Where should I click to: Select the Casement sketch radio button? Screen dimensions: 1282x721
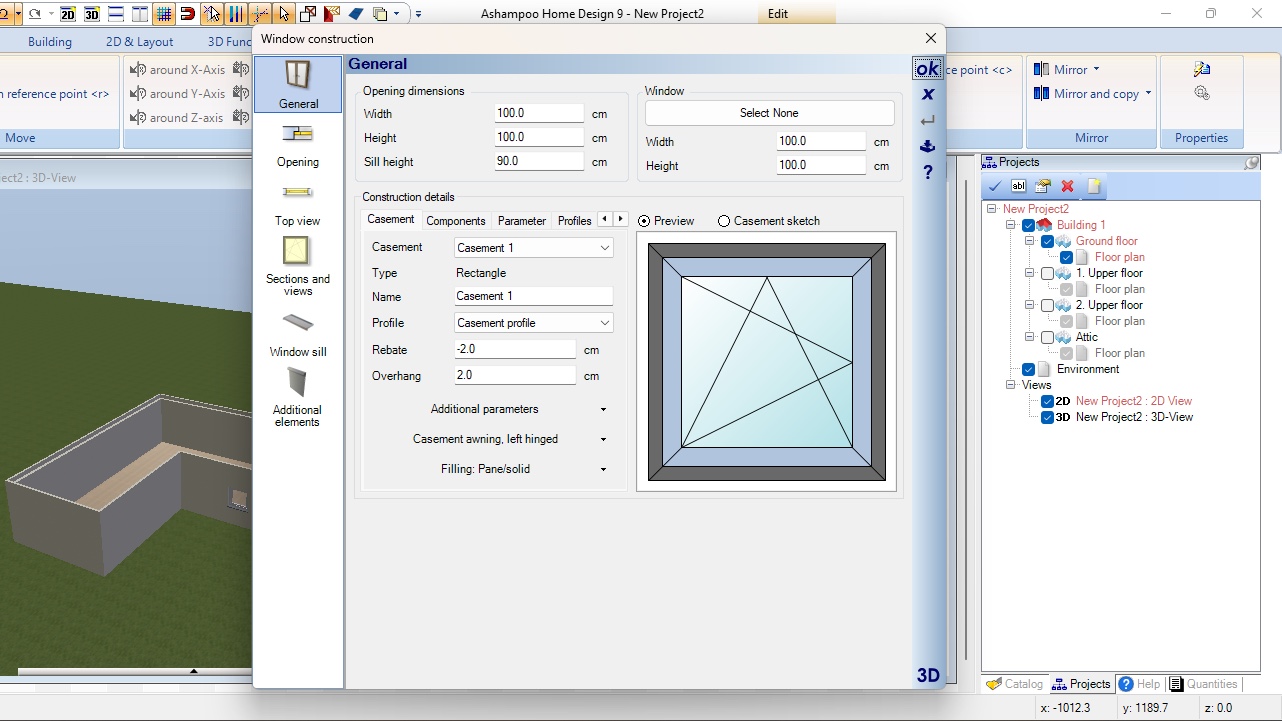click(x=724, y=221)
